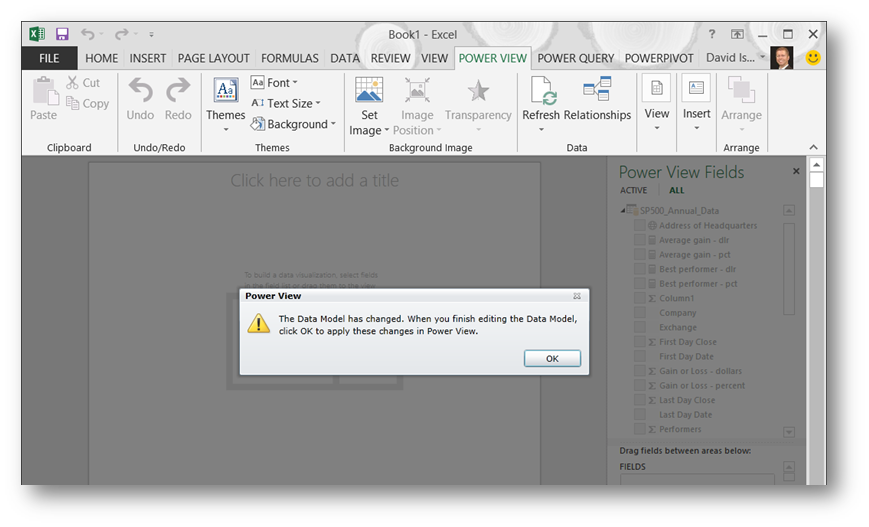Switch to the ALL fields list
Viewport: 869px width, 527px height.
676,190
